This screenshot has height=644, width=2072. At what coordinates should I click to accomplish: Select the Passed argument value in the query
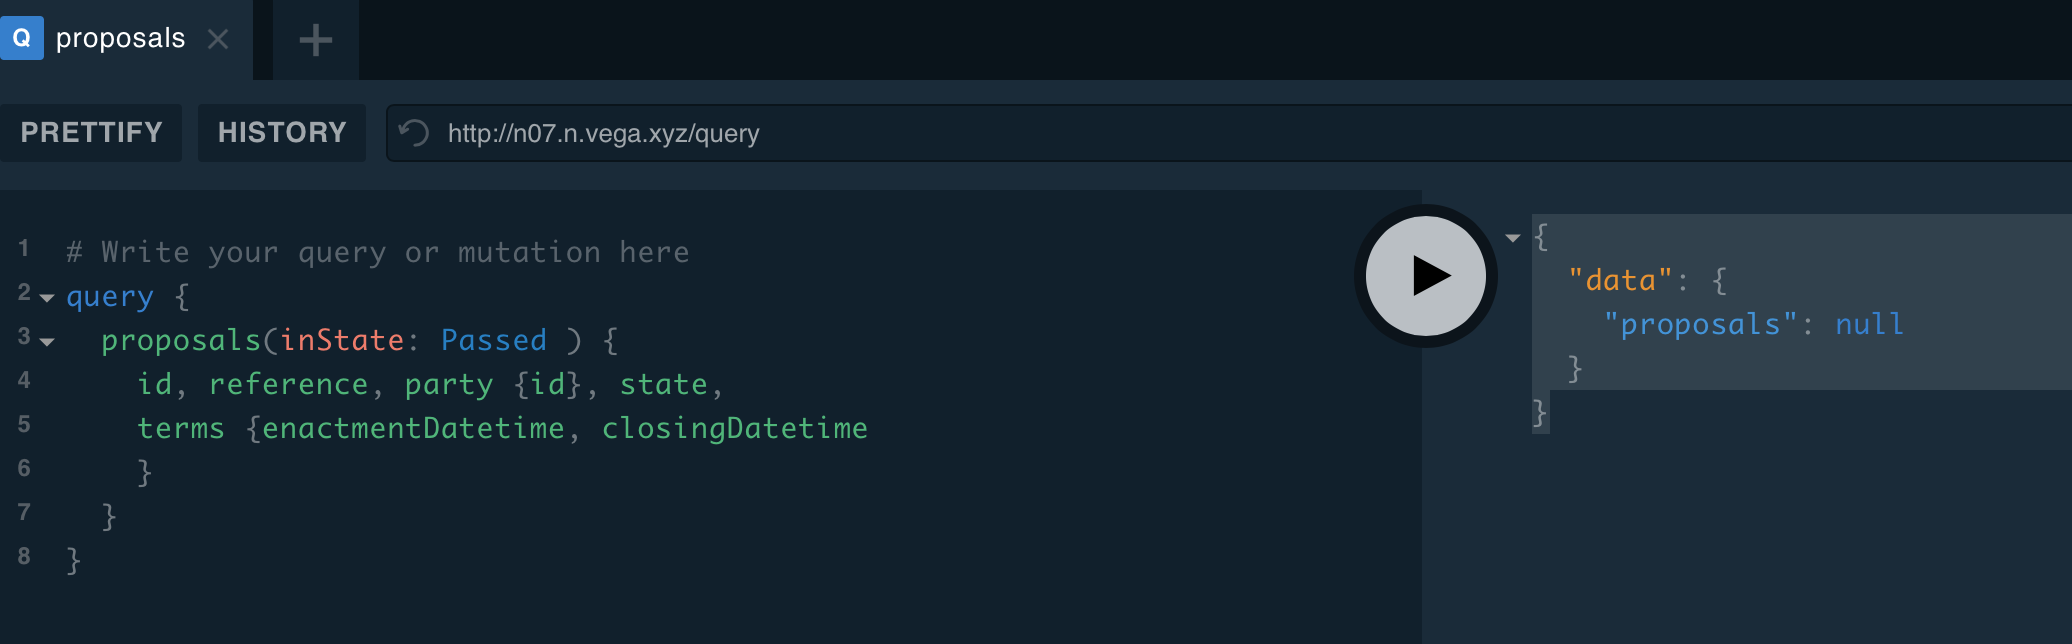coord(494,340)
